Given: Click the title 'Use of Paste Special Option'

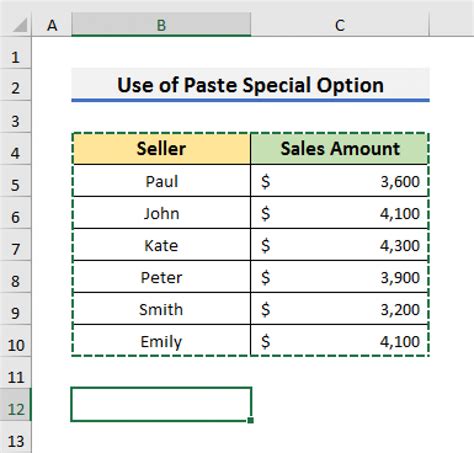Looking at the screenshot, I should [250, 85].
